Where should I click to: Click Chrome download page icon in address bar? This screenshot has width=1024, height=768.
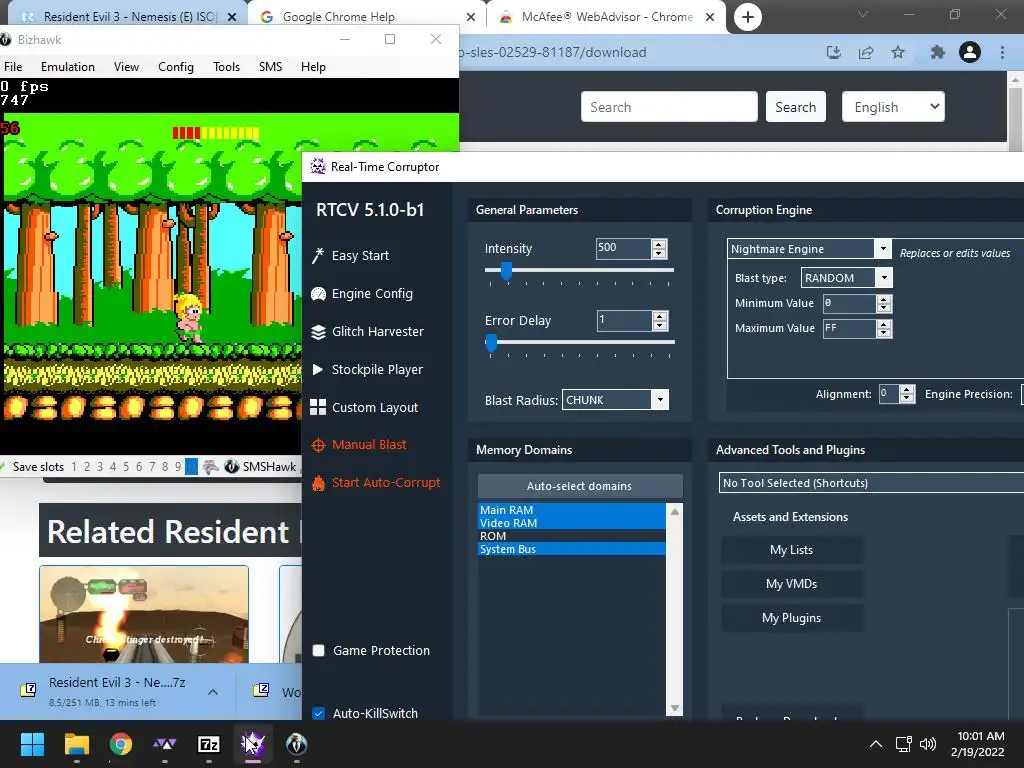[x=834, y=52]
